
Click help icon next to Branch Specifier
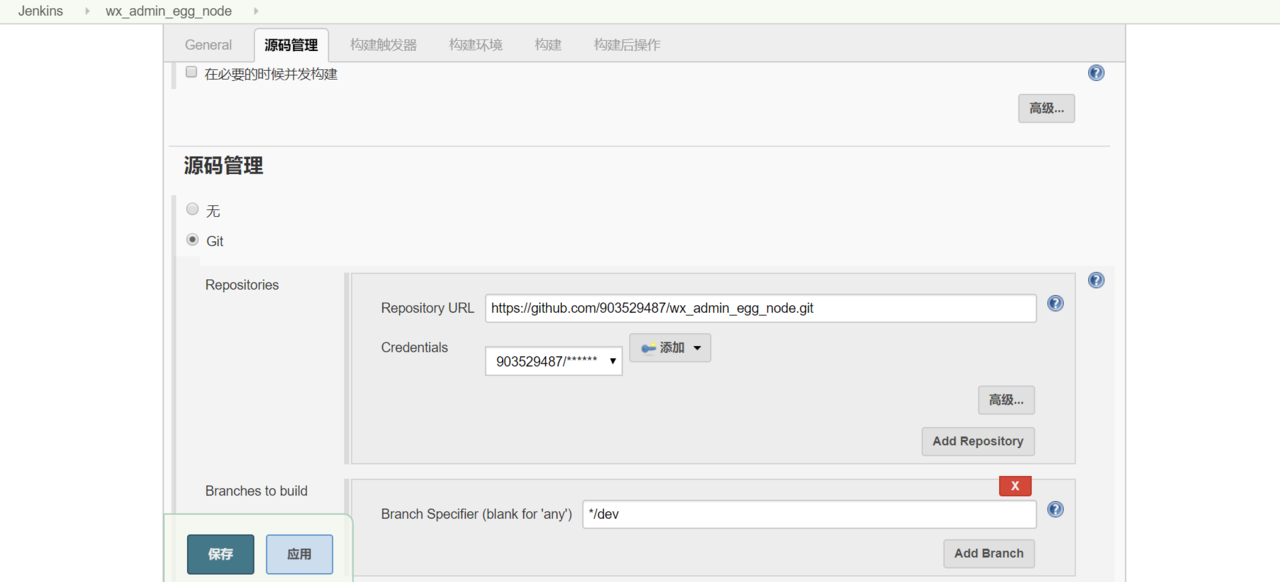pyautogui.click(x=1055, y=510)
